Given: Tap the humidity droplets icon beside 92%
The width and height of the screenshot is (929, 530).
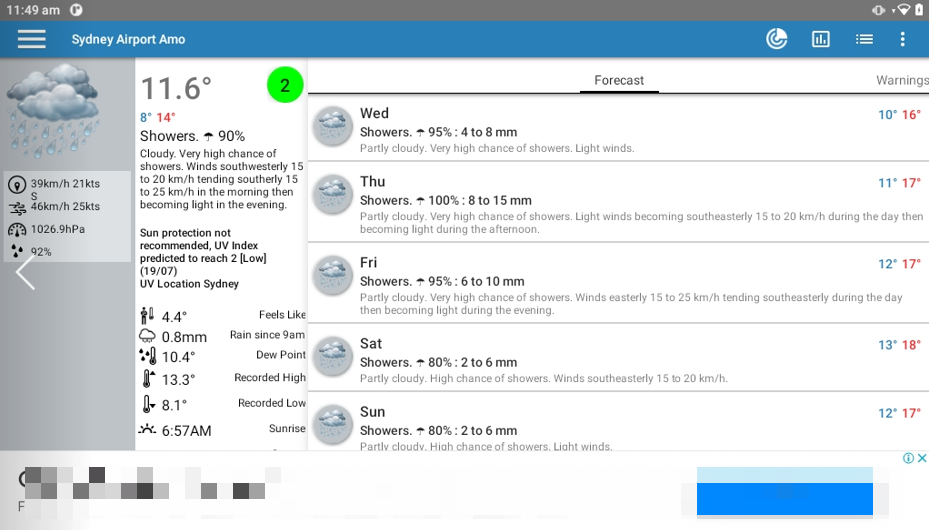Looking at the screenshot, I should pos(17,252).
